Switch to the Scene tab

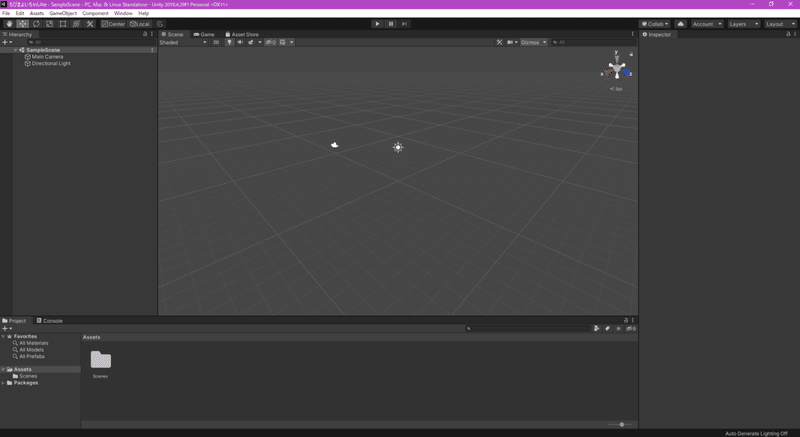[172, 35]
